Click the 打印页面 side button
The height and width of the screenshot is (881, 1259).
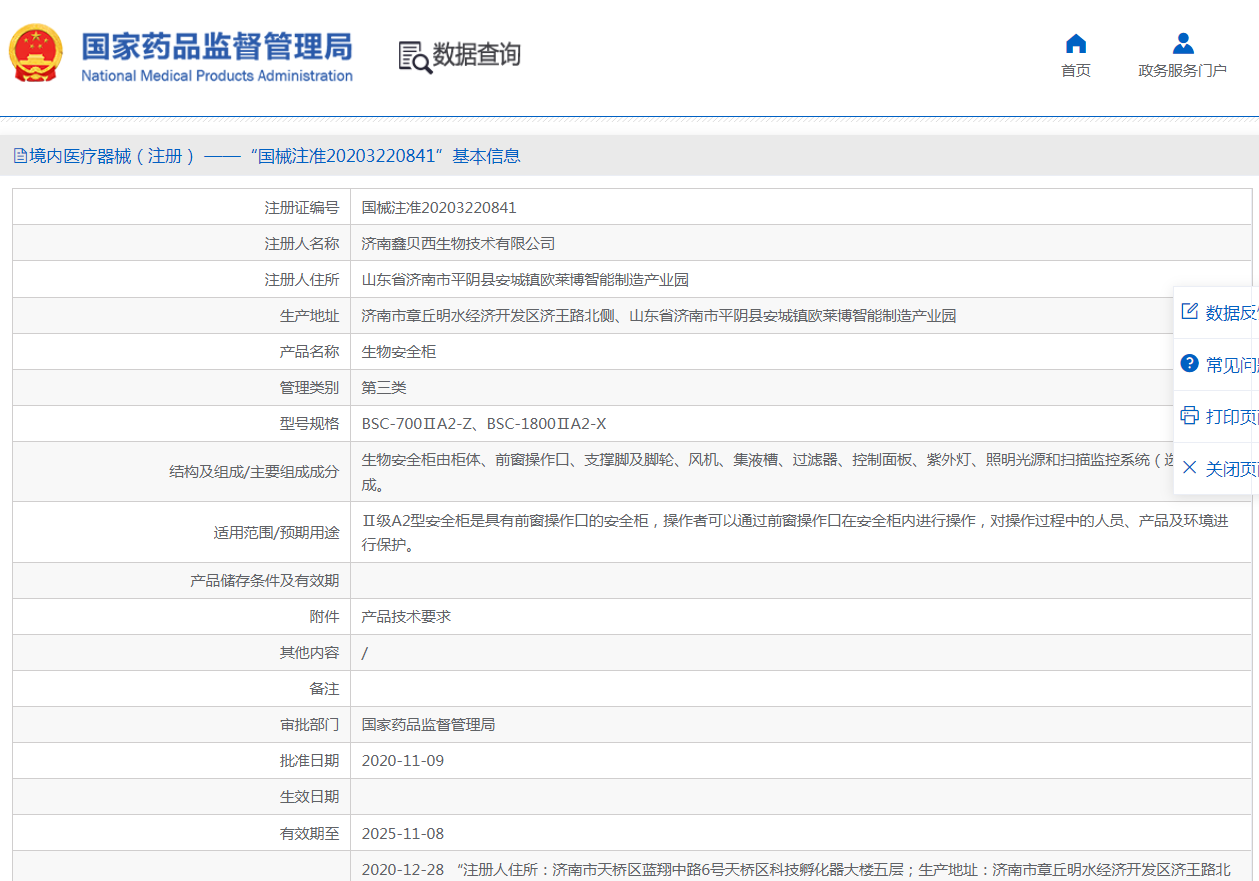pos(1216,416)
